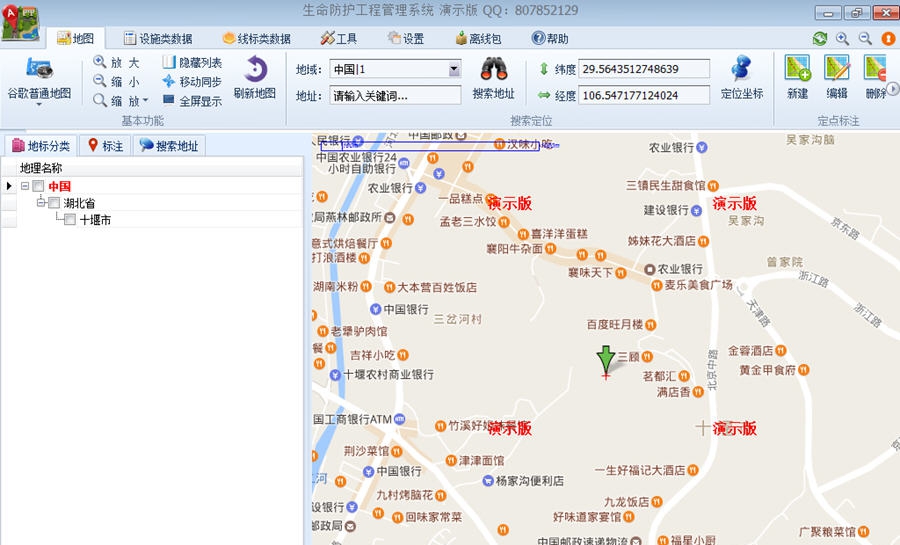Click the 建设银行 bank marker
900x545 pixels.
(696, 211)
